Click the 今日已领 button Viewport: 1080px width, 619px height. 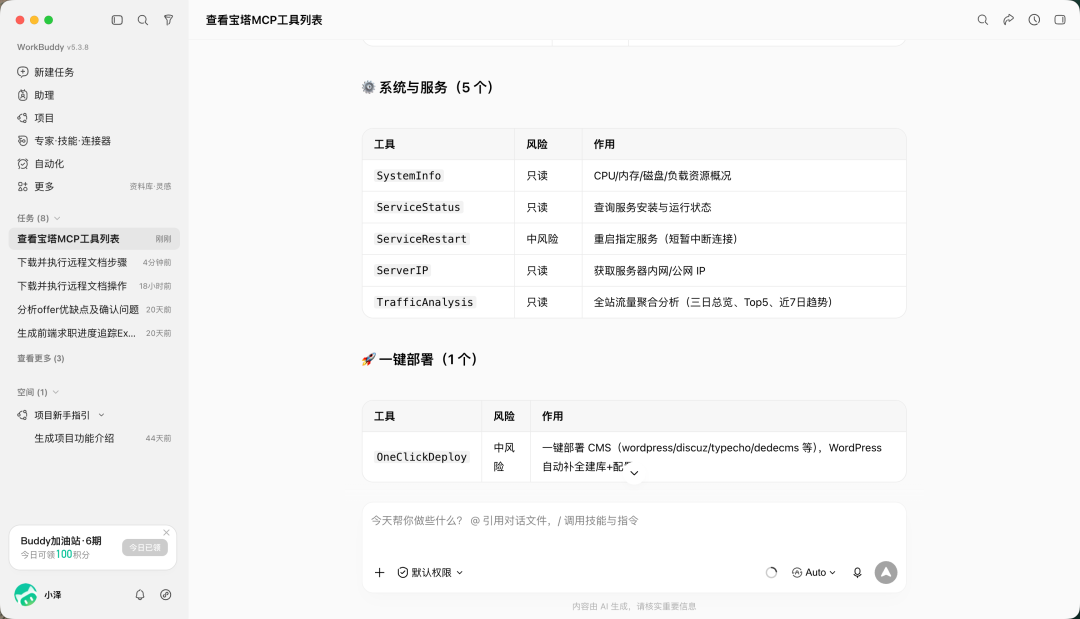click(x=145, y=547)
